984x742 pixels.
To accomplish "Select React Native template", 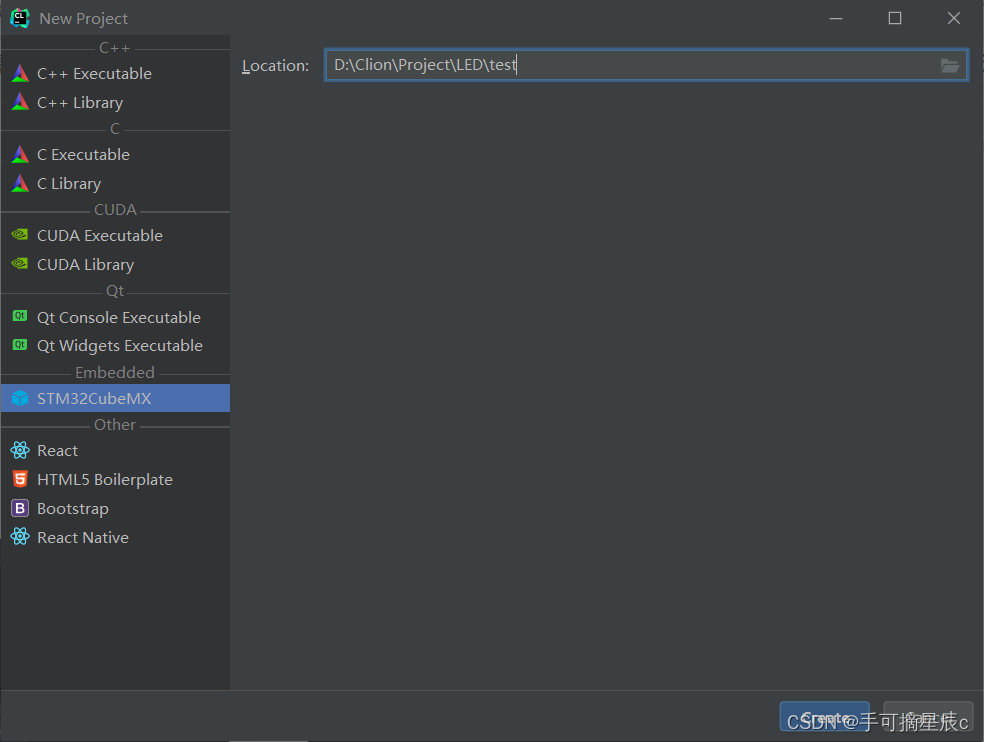I will [115, 537].
